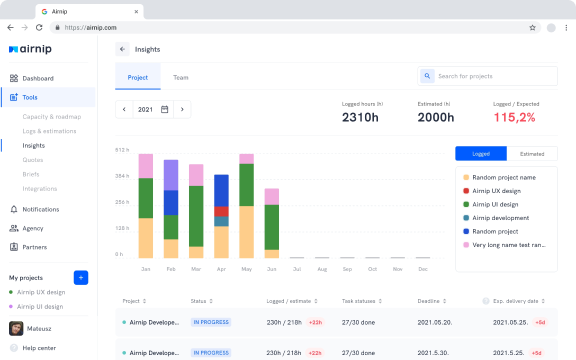Select the Estimated chart toggle
Viewport: 576px width, 360px height.
tap(532, 154)
